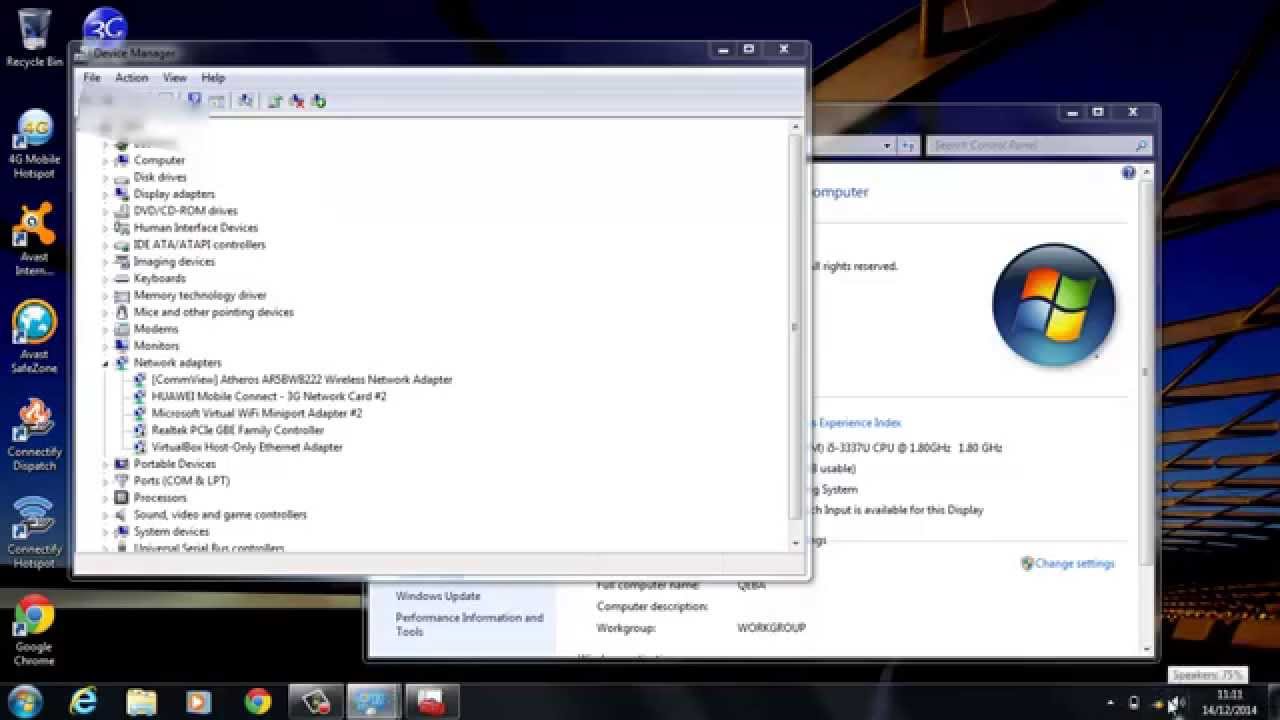
Task: Select the System devices category
Action: 171,532
